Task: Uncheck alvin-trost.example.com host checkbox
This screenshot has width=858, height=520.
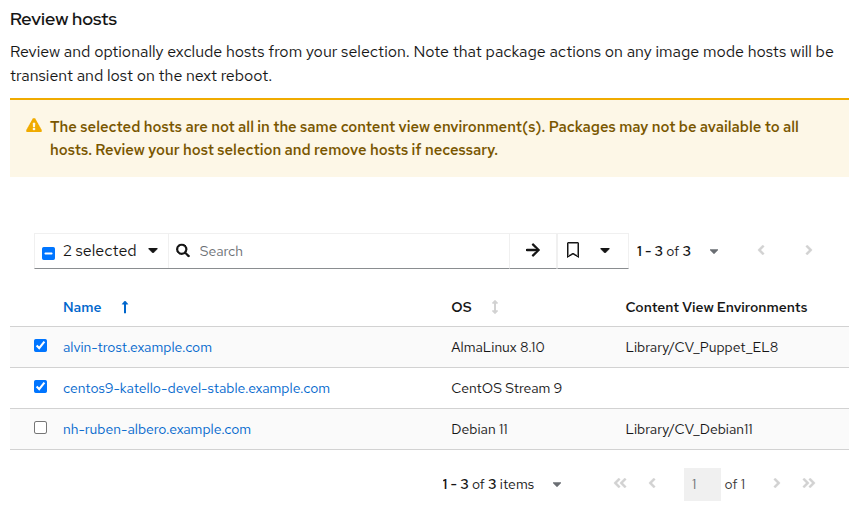Action: pyautogui.click(x=40, y=346)
